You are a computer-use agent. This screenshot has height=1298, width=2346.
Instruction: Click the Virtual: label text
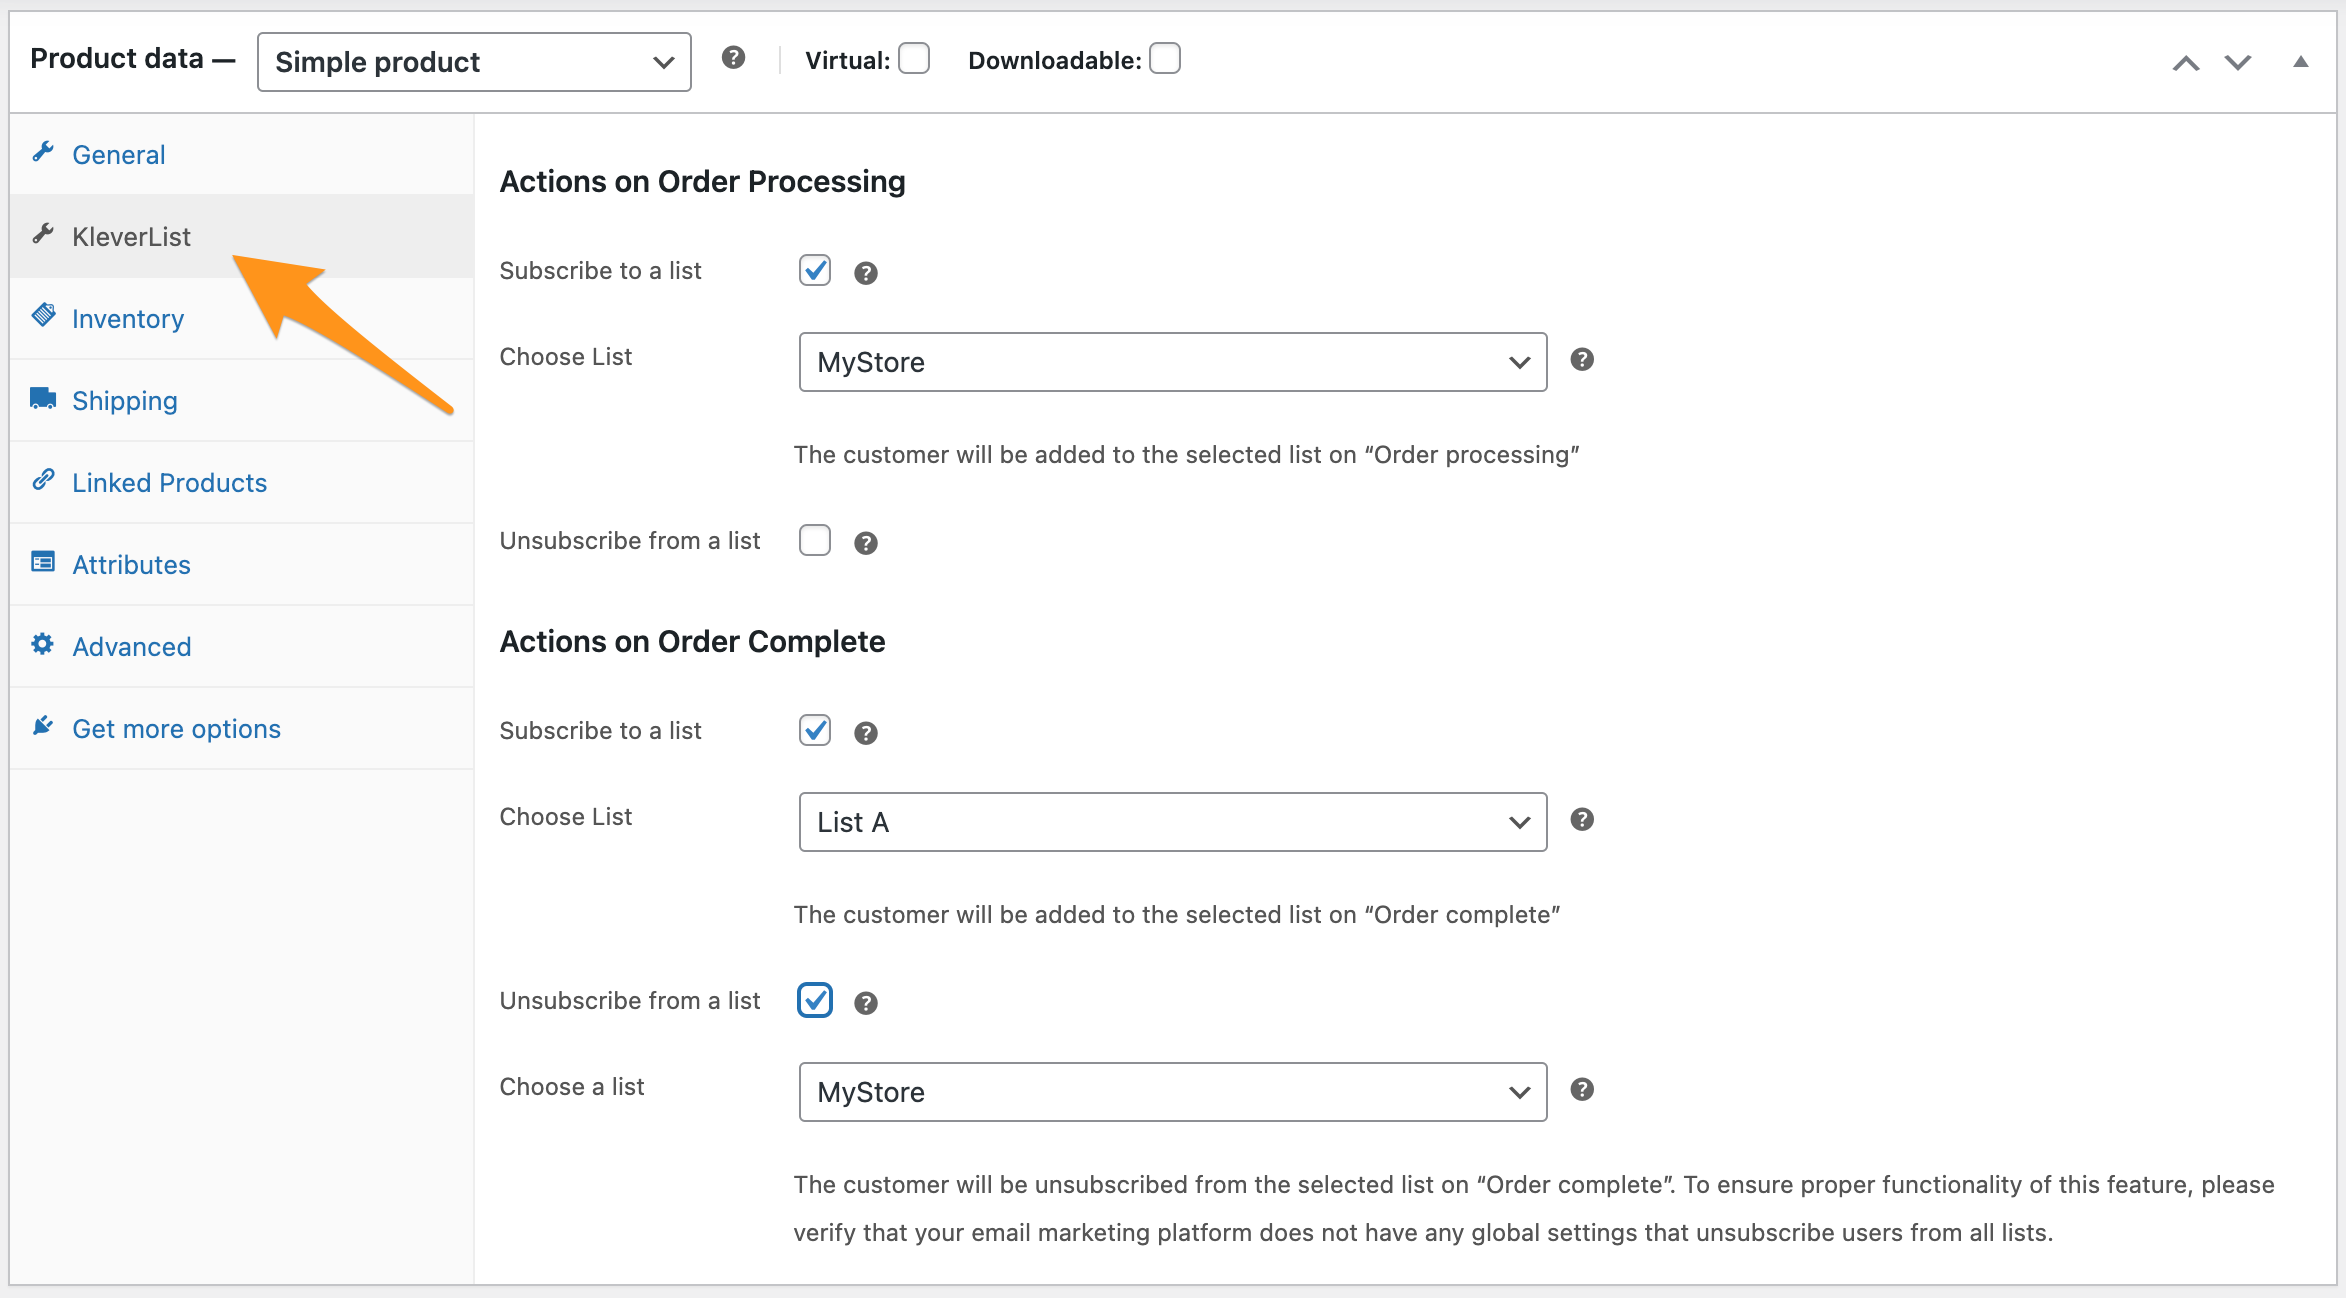pyautogui.click(x=847, y=60)
